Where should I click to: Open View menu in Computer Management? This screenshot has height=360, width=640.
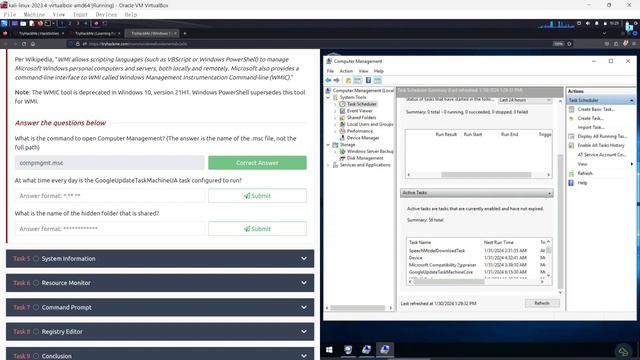click(363, 71)
